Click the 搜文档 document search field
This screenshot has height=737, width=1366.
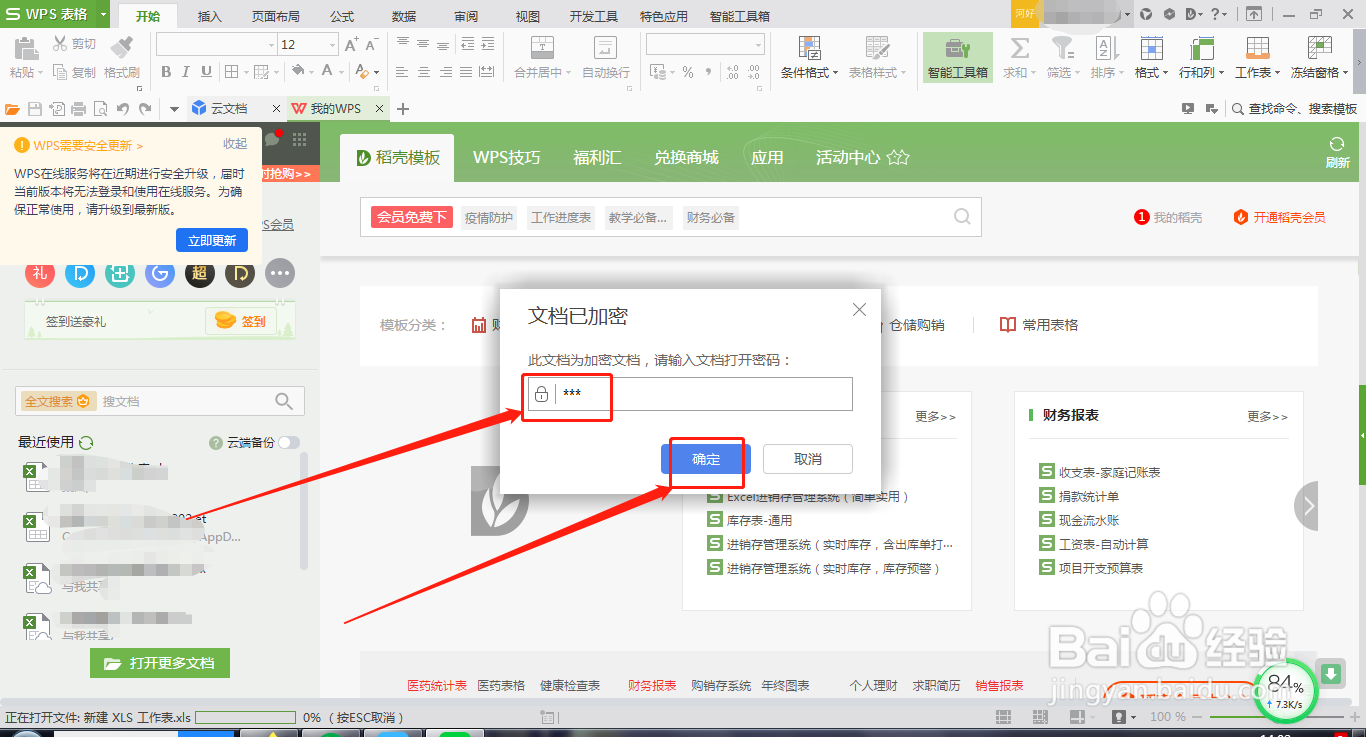(x=160, y=401)
